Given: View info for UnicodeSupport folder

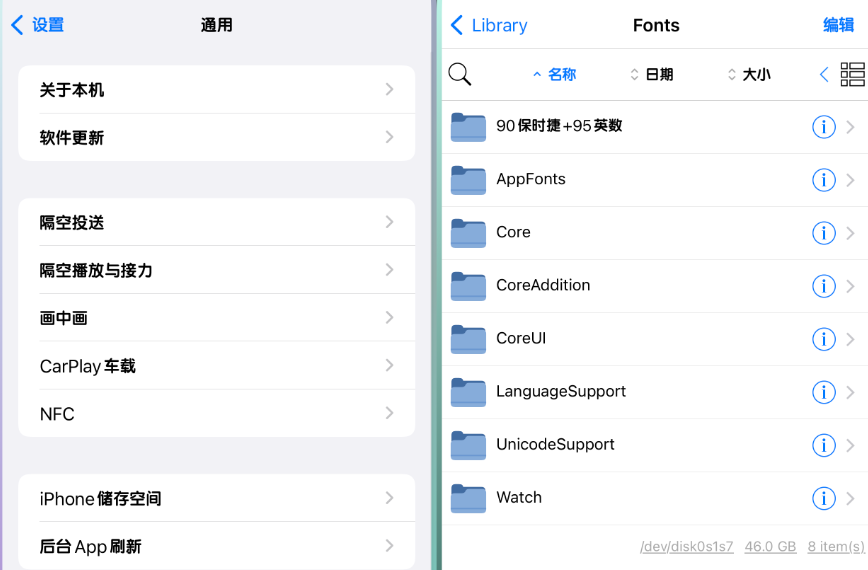Looking at the screenshot, I should click(823, 445).
